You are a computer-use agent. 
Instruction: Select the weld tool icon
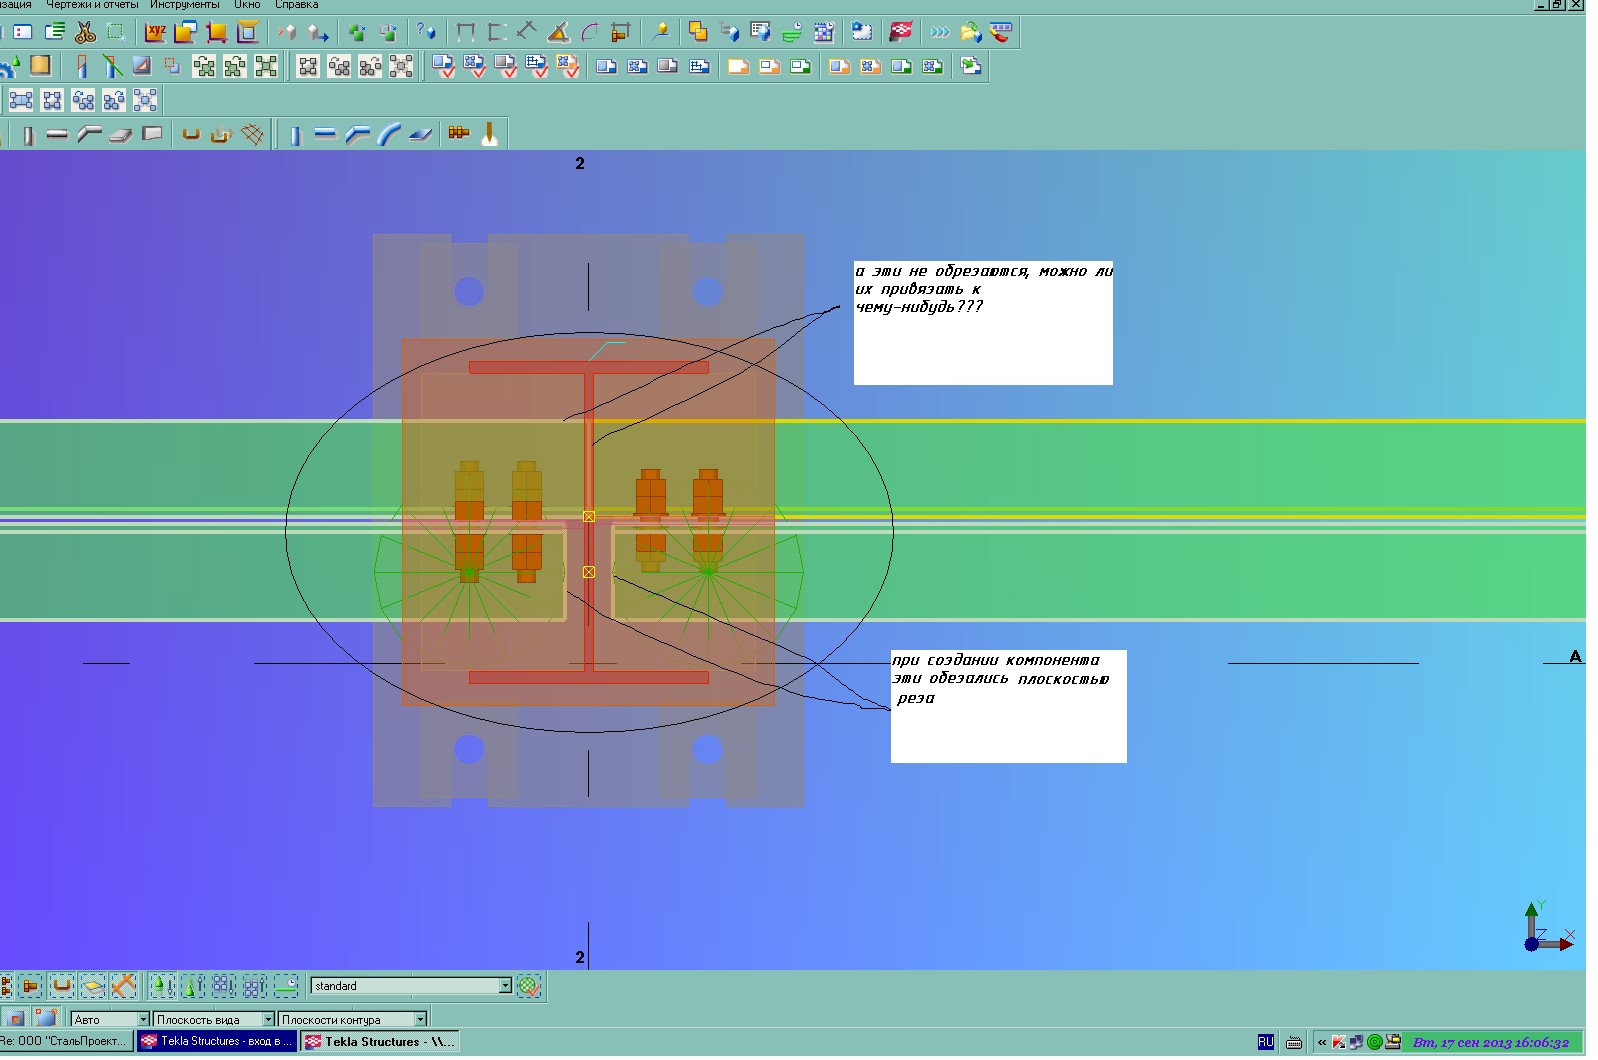489,134
